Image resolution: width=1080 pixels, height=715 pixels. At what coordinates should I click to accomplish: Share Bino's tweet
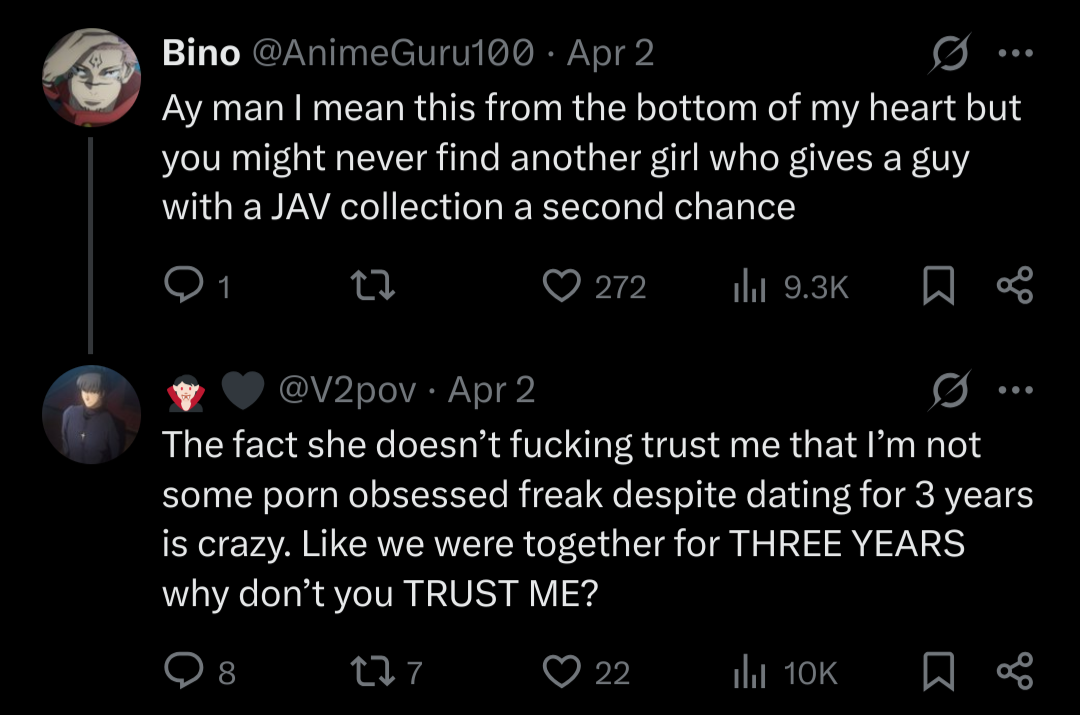click(1013, 287)
